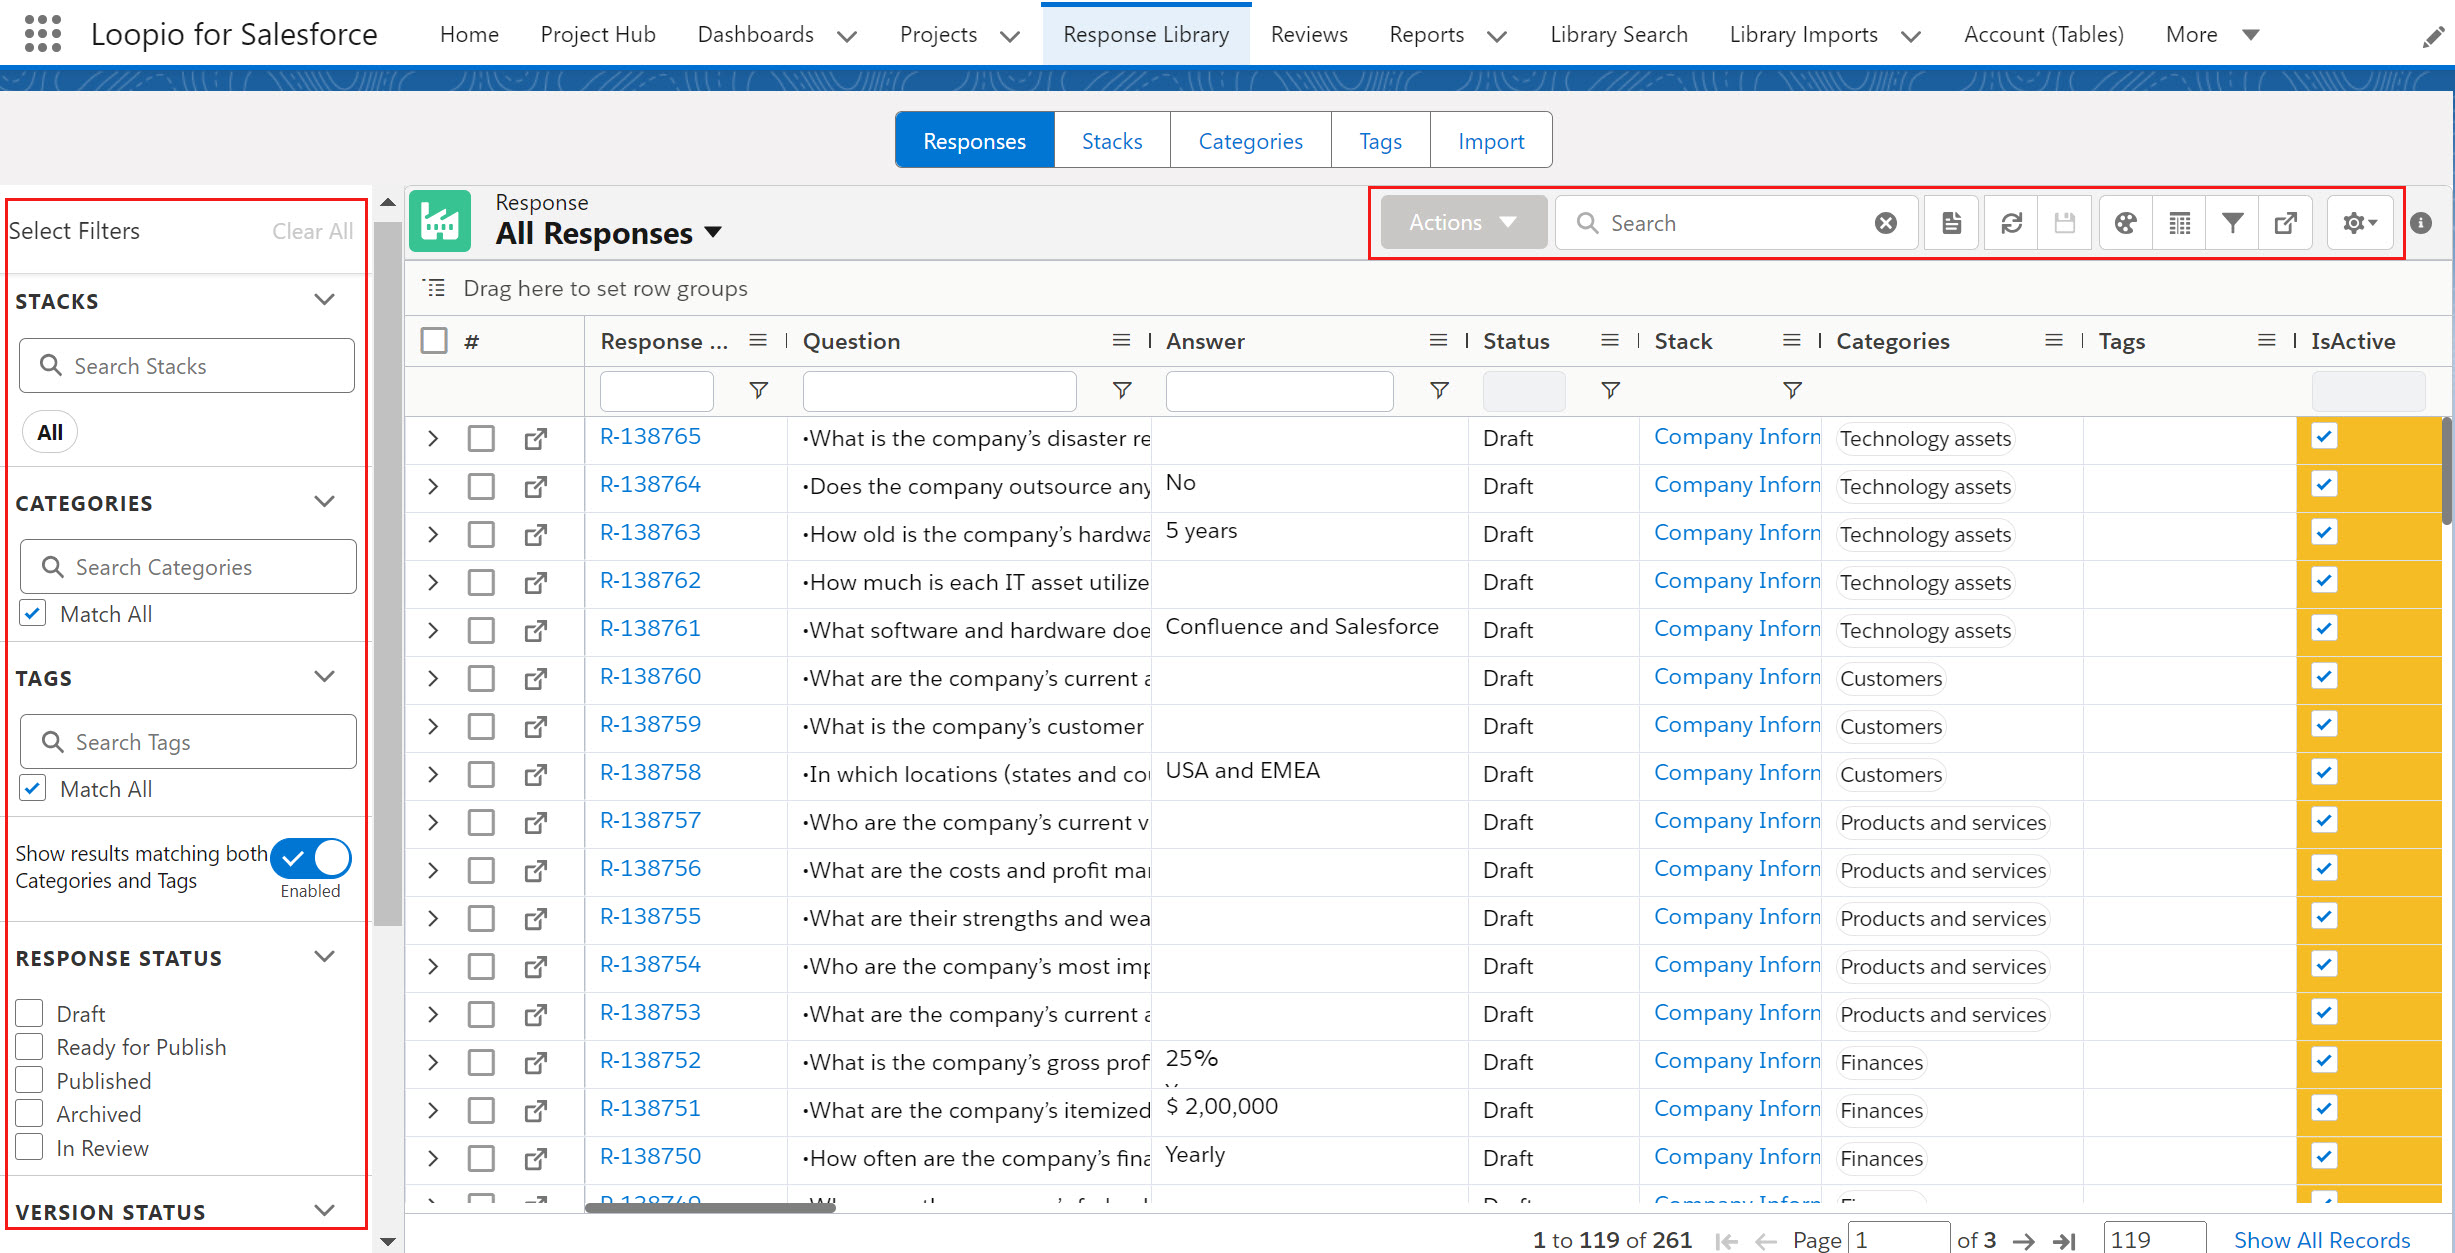The height and width of the screenshot is (1253, 2455).
Task: Switch to the Stacks tab
Action: tap(1111, 140)
